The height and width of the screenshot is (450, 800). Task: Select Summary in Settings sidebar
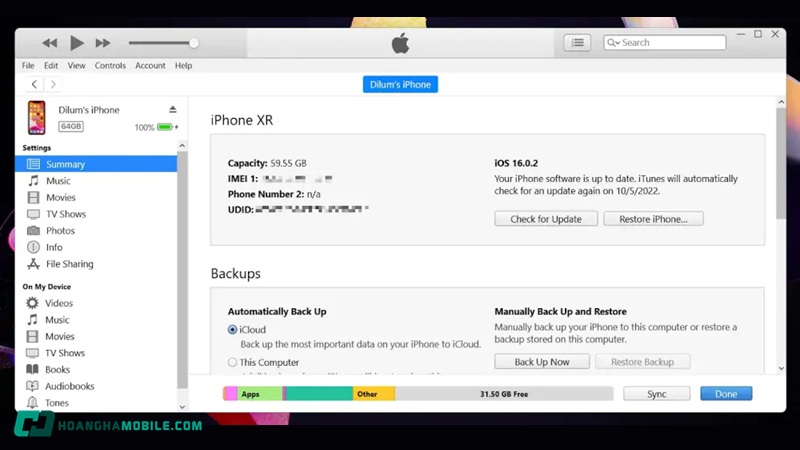coord(96,164)
